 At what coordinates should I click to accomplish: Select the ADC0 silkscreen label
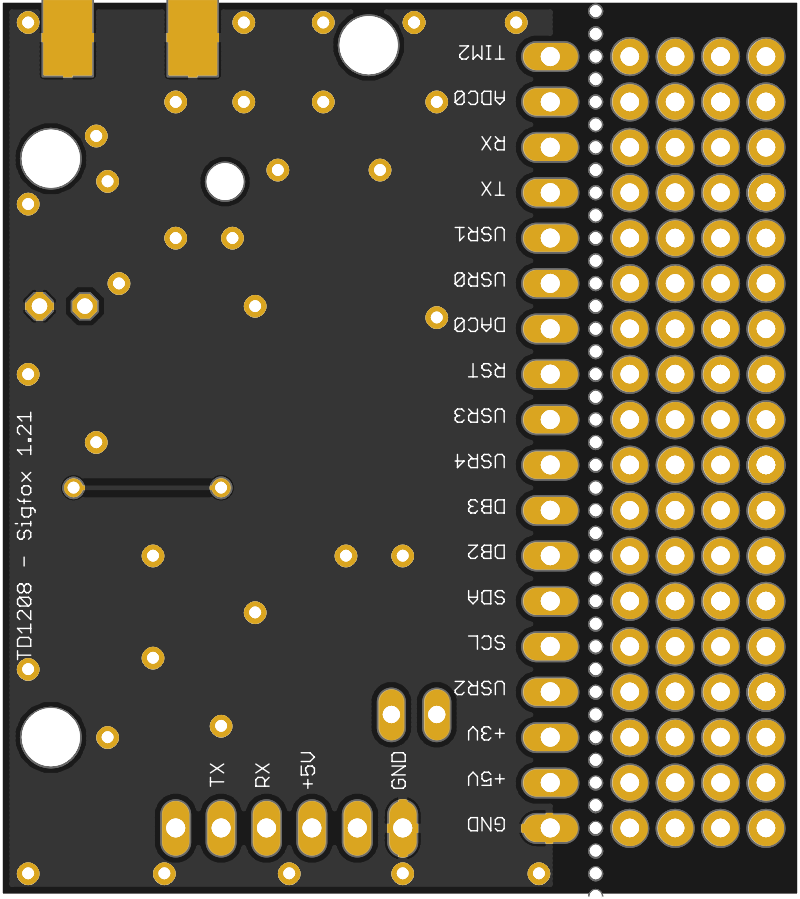click(x=479, y=98)
